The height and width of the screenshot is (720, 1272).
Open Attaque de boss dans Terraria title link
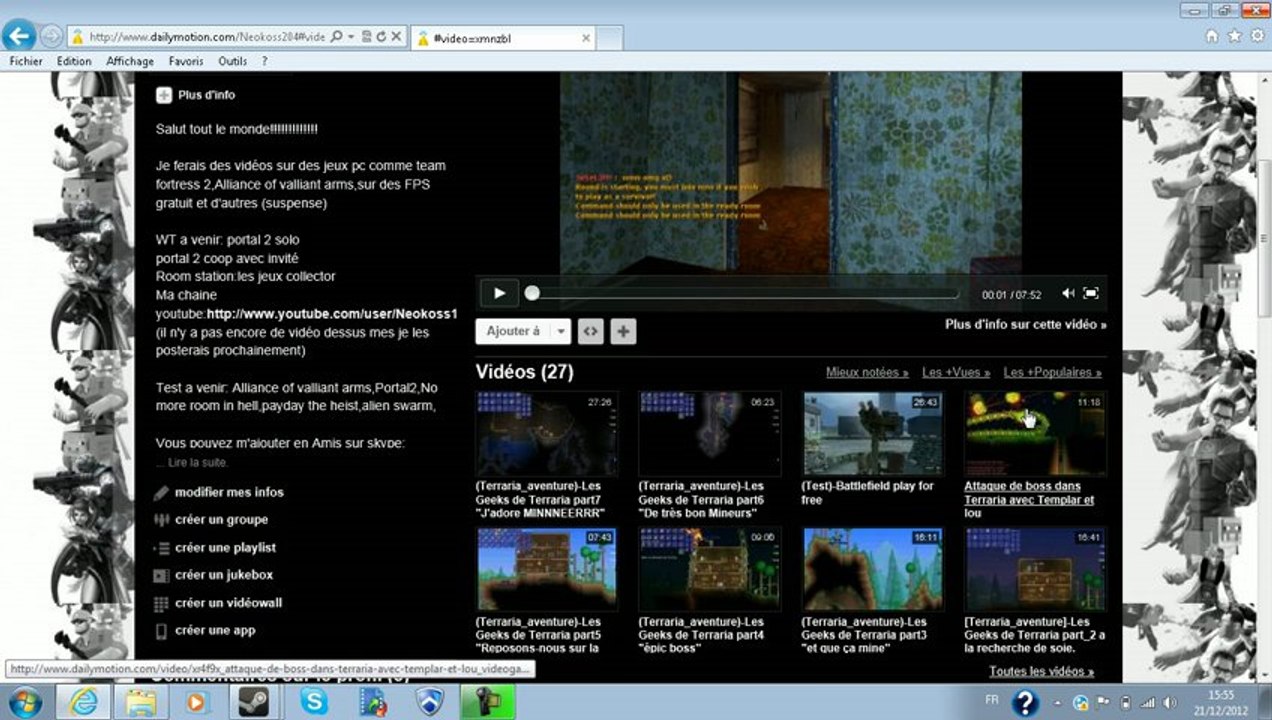tap(1029, 499)
